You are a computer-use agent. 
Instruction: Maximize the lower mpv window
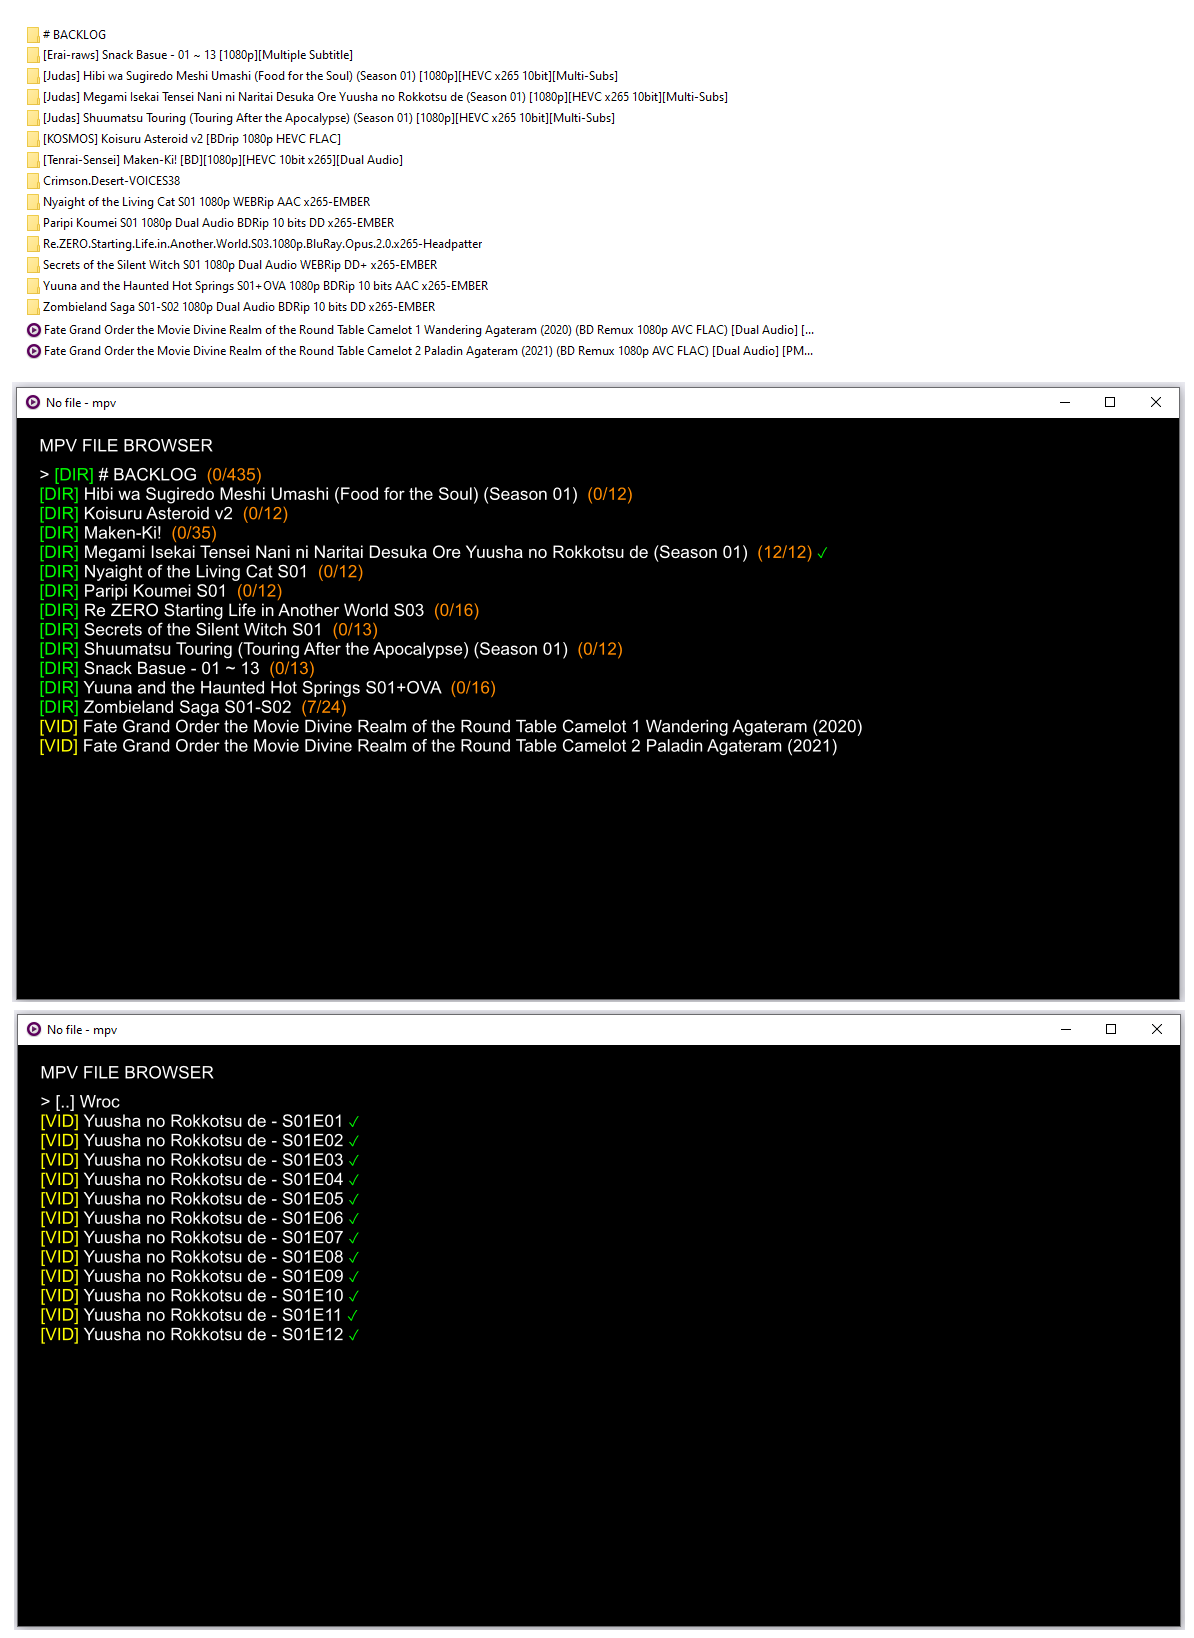point(1111,1029)
